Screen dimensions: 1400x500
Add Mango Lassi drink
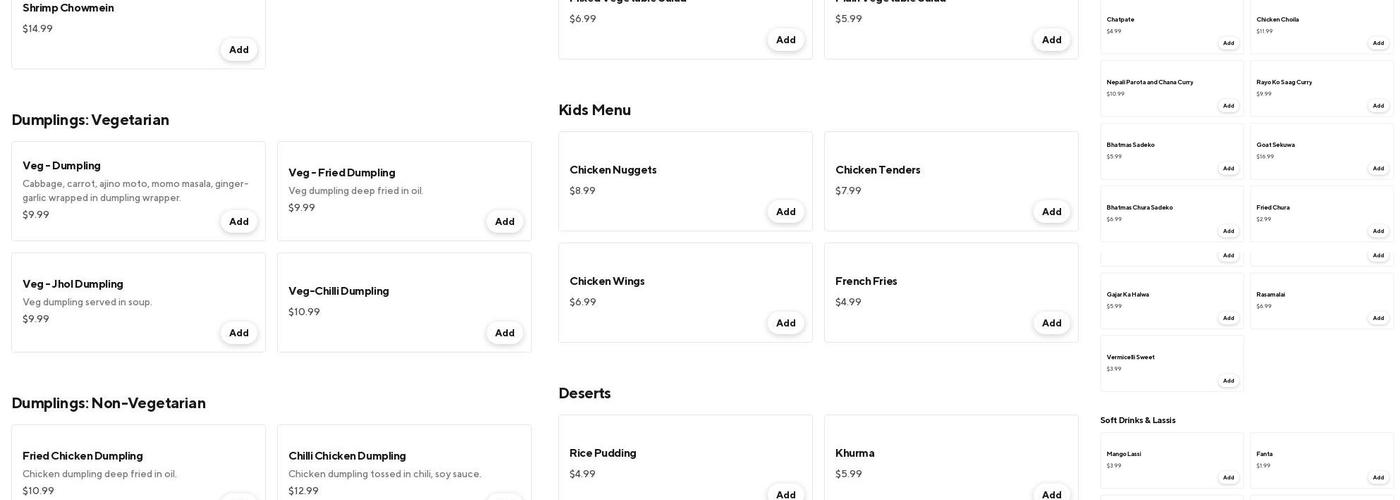pos(1228,478)
